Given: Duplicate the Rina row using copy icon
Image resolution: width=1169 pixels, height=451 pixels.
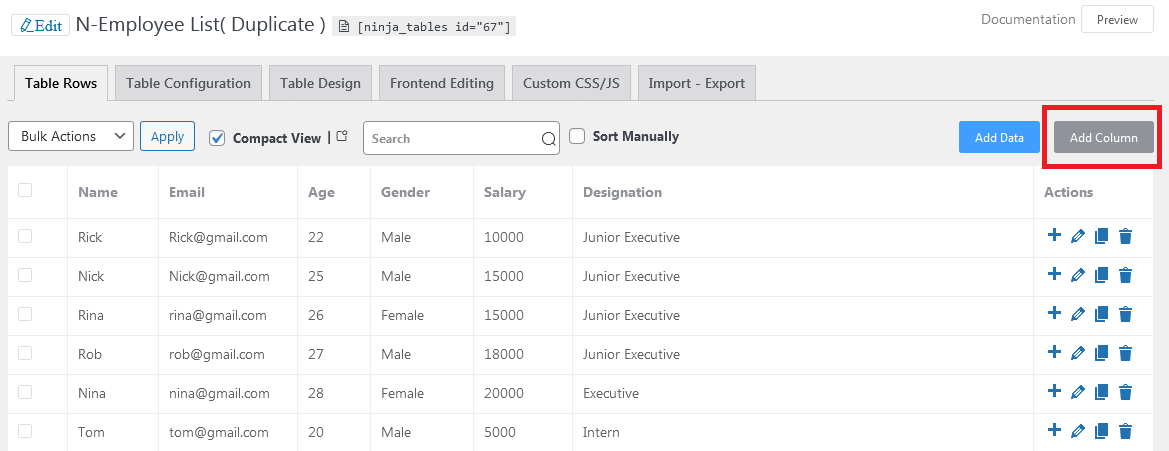Looking at the screenshot, I should click(x=1101, y=315).
